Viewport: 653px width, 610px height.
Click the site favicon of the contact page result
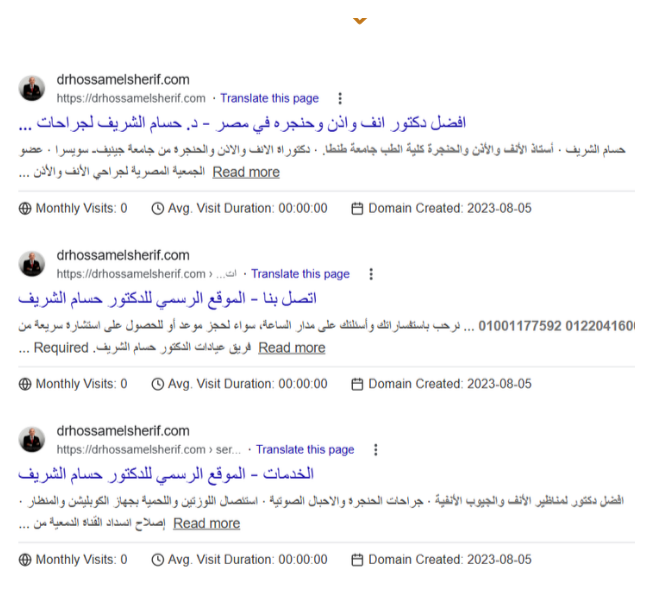(x=32, y=264)
